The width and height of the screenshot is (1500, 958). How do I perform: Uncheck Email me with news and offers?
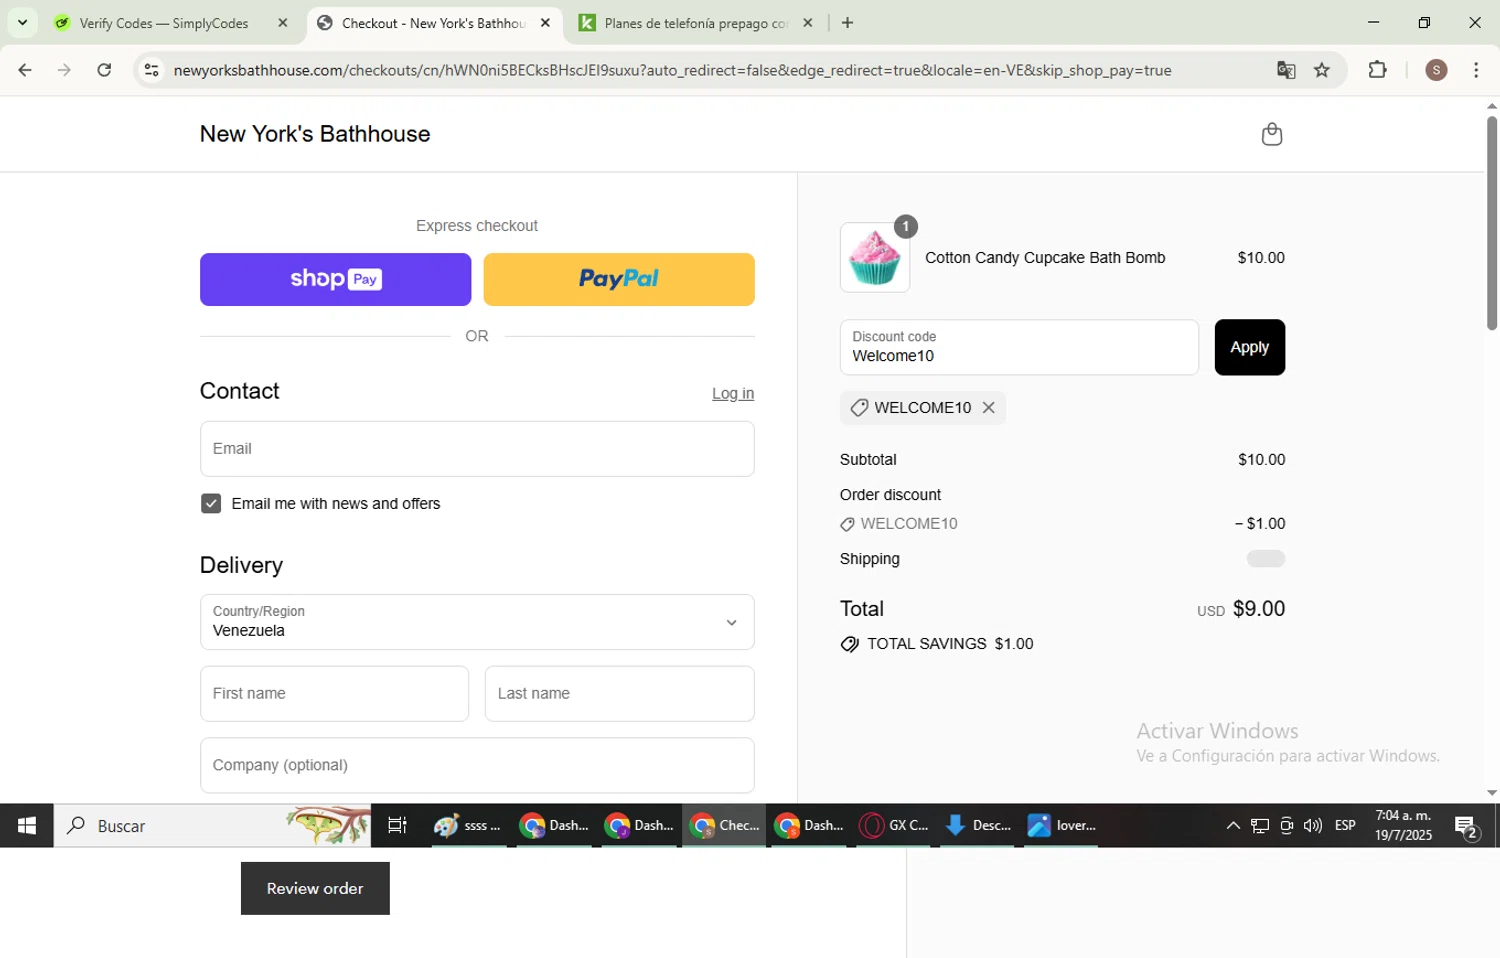[211, 504]
